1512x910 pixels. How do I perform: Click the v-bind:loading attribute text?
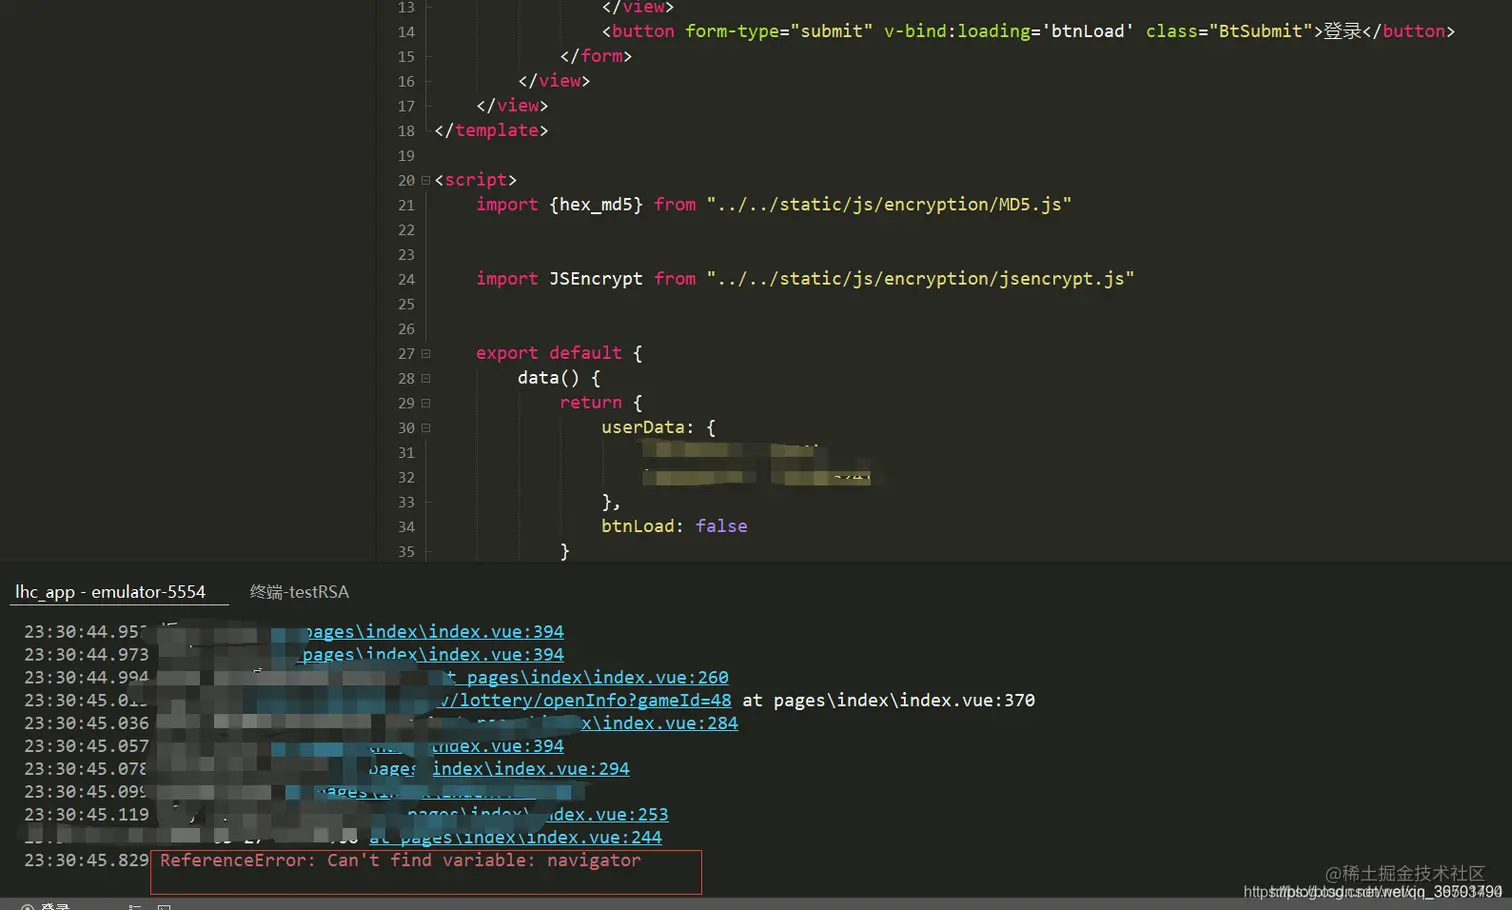[1009, 31]
